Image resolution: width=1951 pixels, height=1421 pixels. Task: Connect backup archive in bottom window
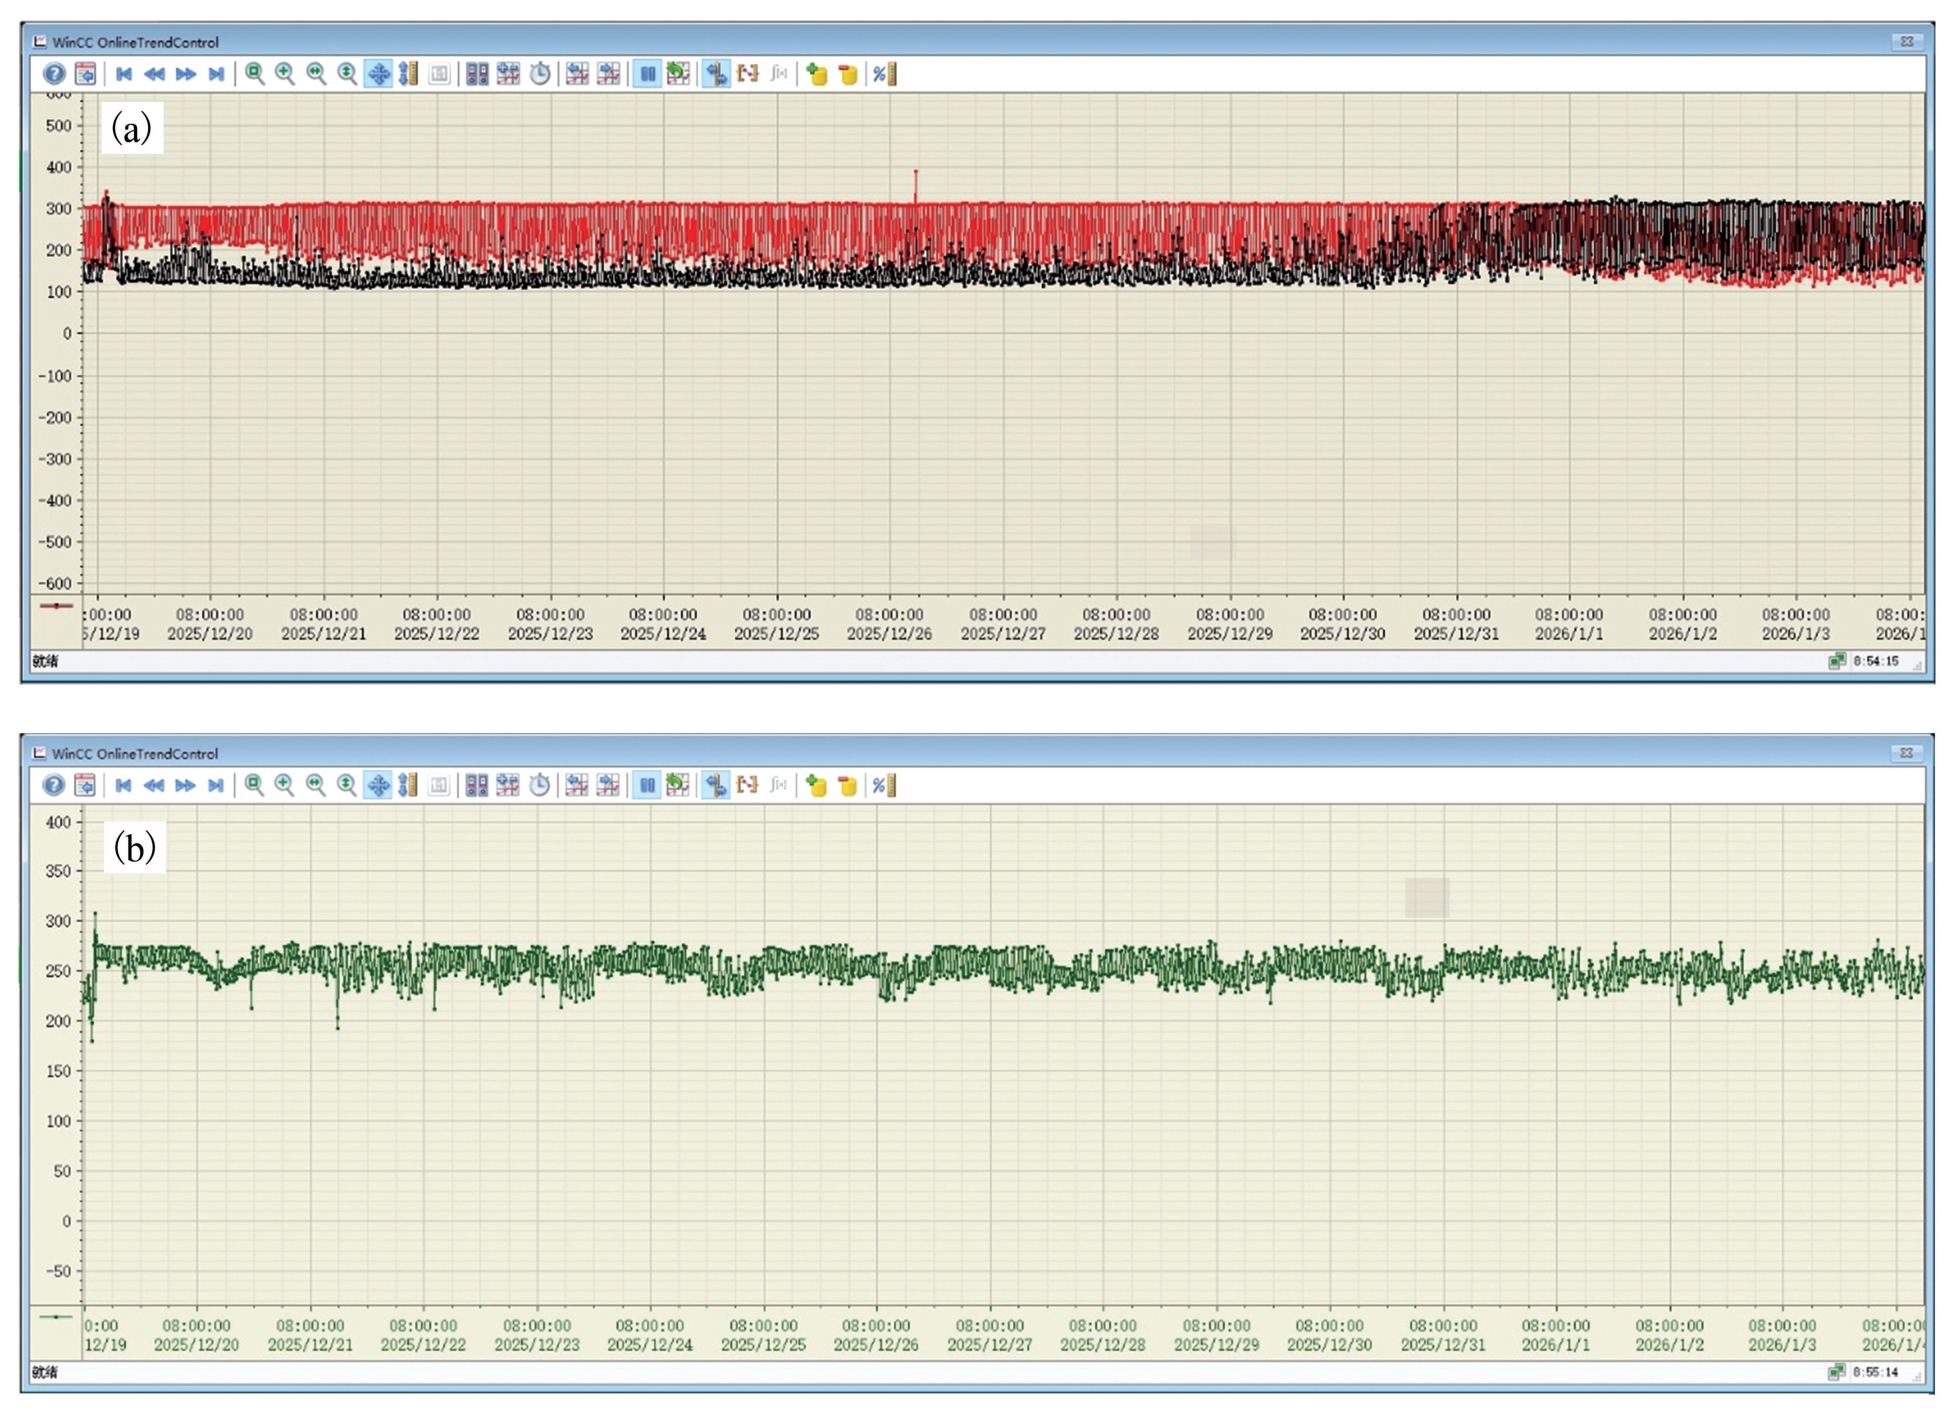click(x=816, y=785)
